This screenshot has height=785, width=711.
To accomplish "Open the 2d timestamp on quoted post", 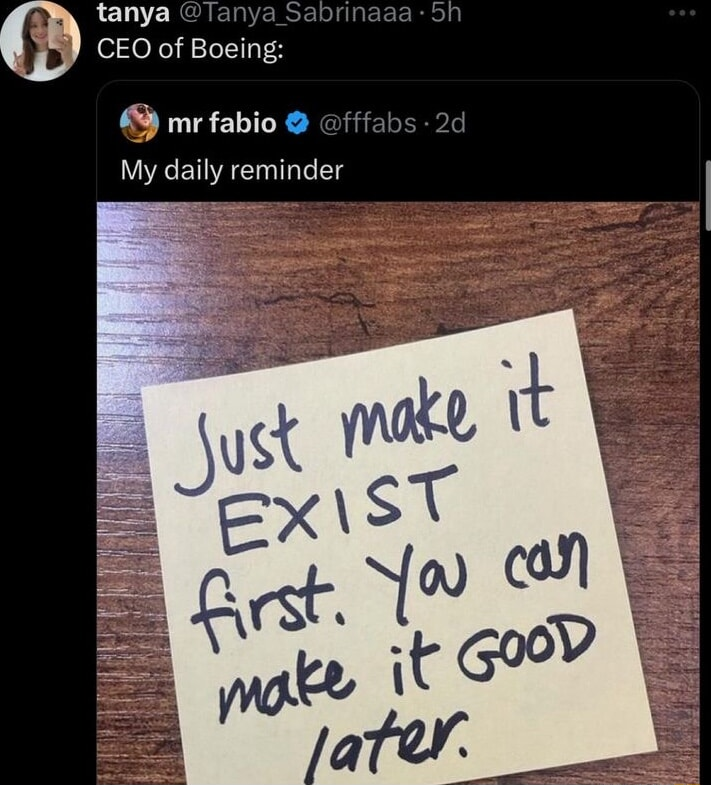I will tap(450, 123).
